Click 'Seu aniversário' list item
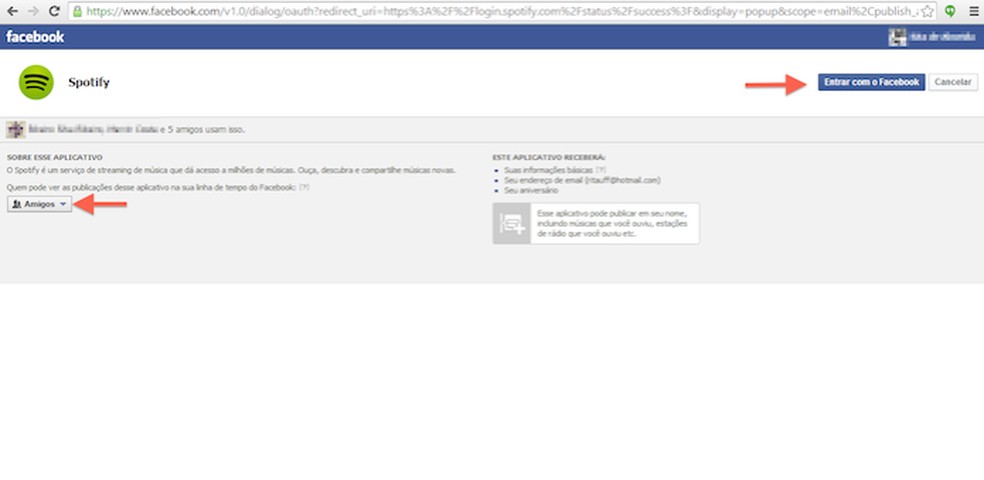This screenshot has height=480, width=984. point(530,190)
